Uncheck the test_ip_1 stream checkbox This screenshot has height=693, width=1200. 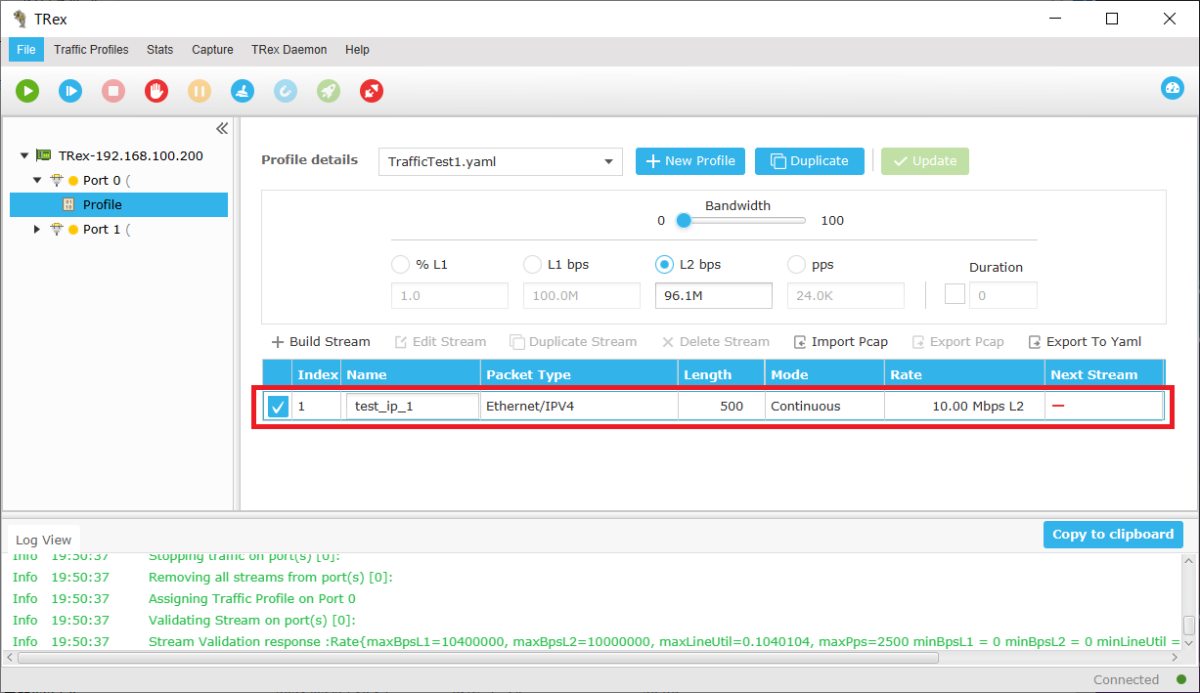tap(278, 406)
